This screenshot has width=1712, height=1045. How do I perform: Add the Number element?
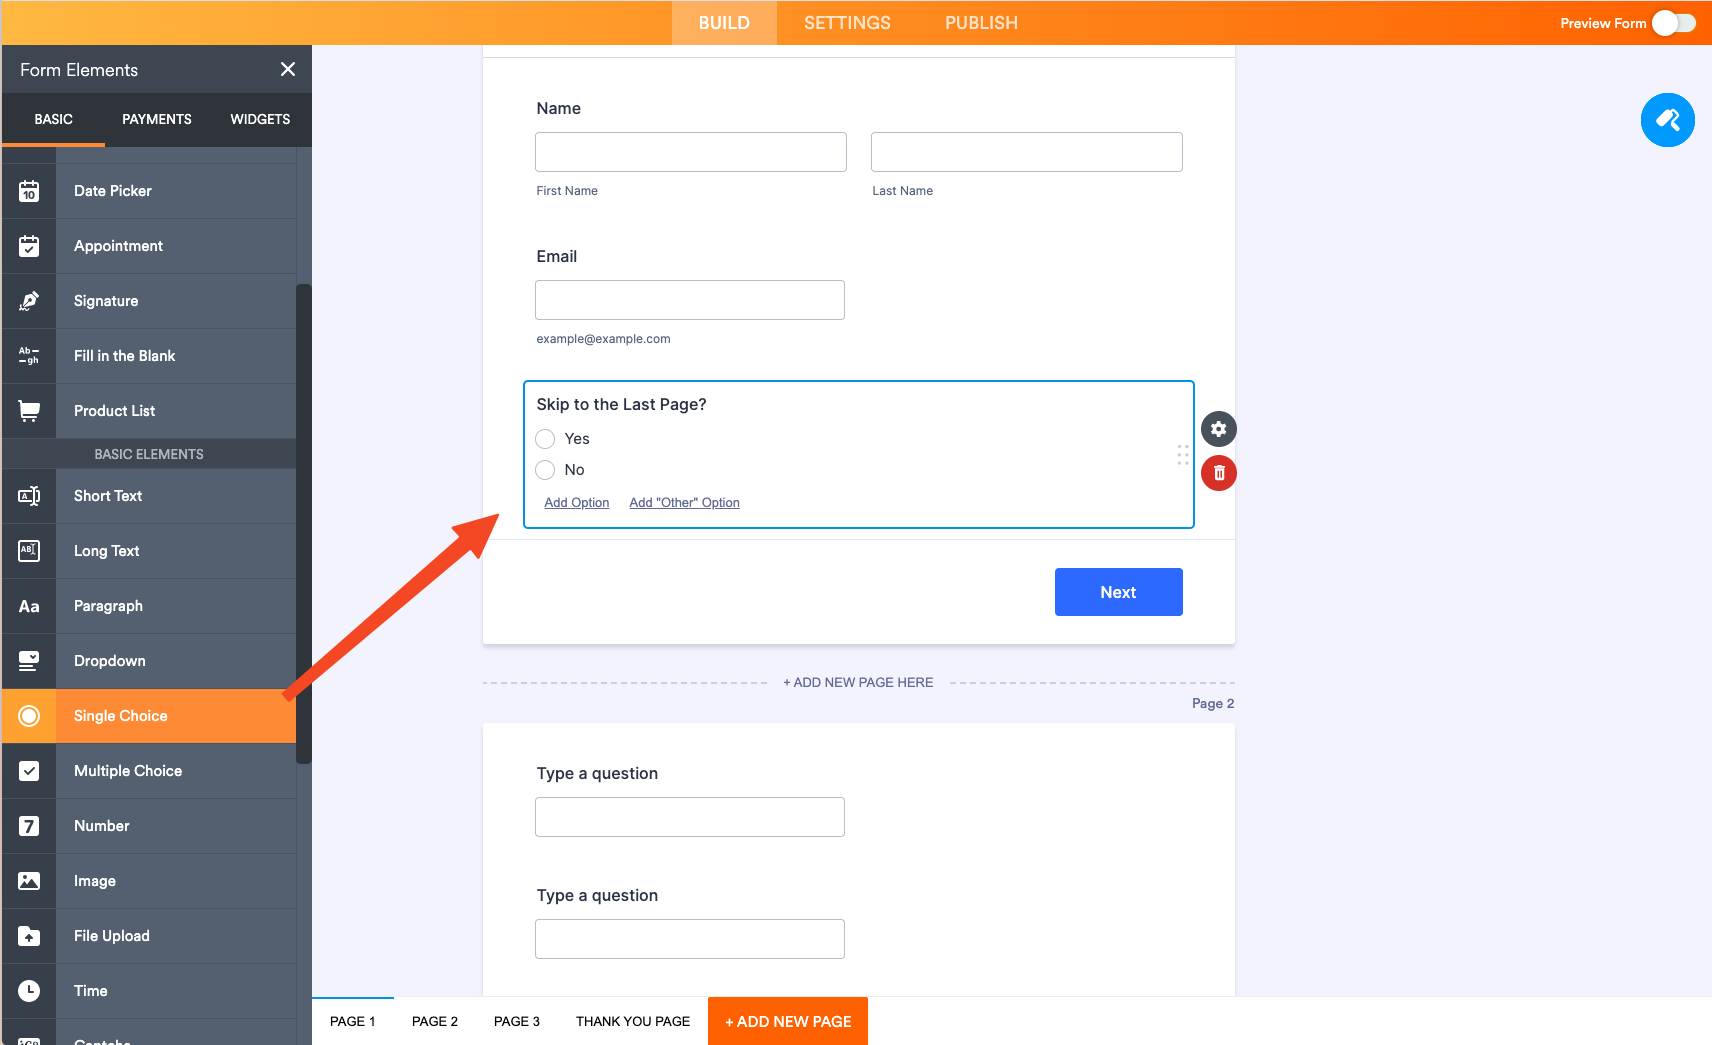click(x=149, y=826)
